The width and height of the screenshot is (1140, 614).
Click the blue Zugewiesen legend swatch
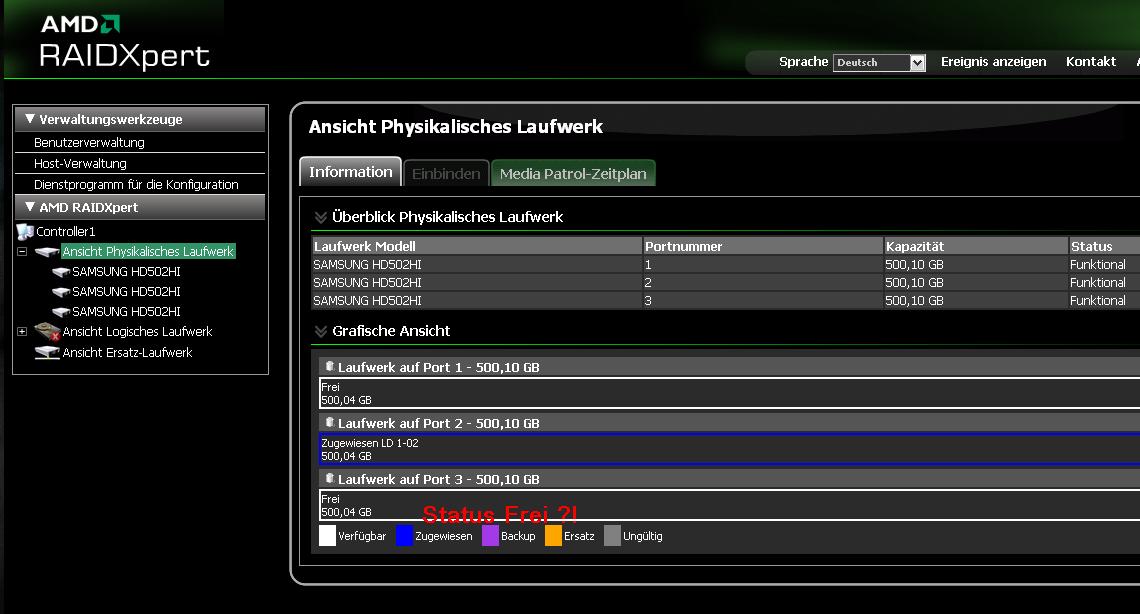point(404,536)
